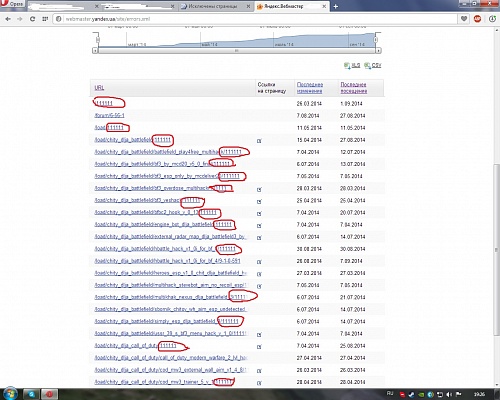Image resolution: width=500 pixels, height=400 pixels.
Task: Open the downloads icon in toolbar
Action: click(492, 19)
